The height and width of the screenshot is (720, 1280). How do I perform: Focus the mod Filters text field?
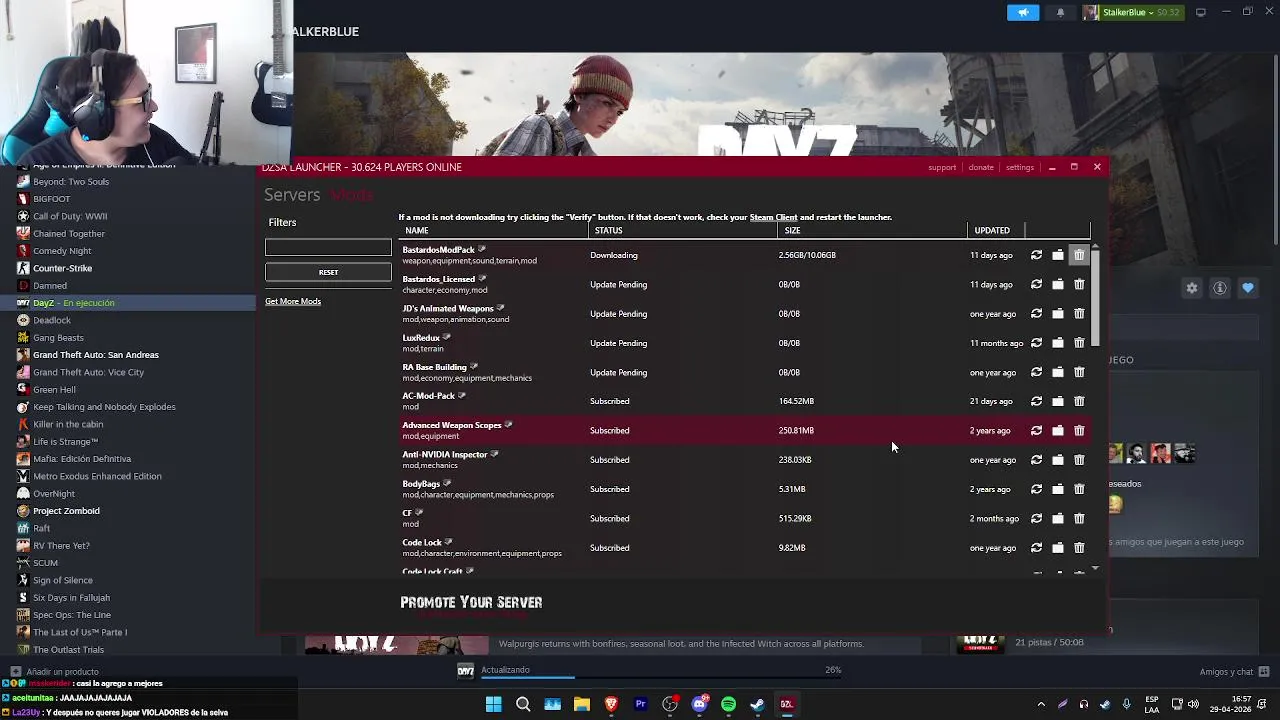point(328,247)
